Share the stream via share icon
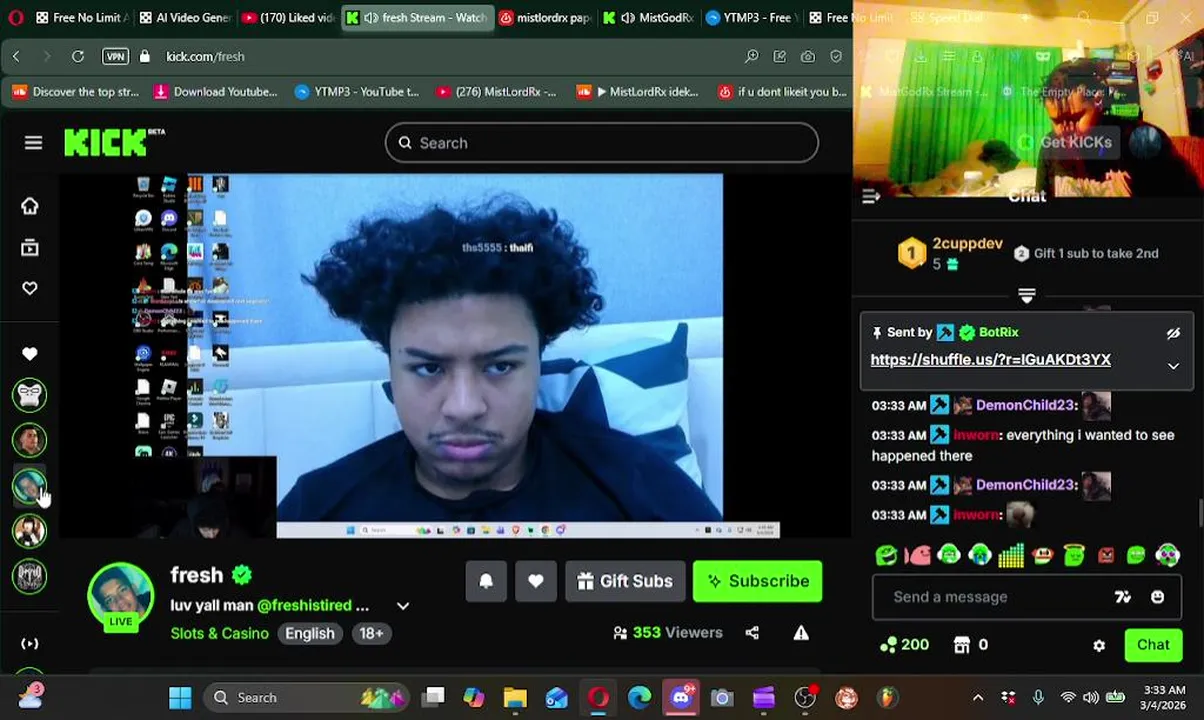This screenshot has width=1204, height=720. coord(752,633)
